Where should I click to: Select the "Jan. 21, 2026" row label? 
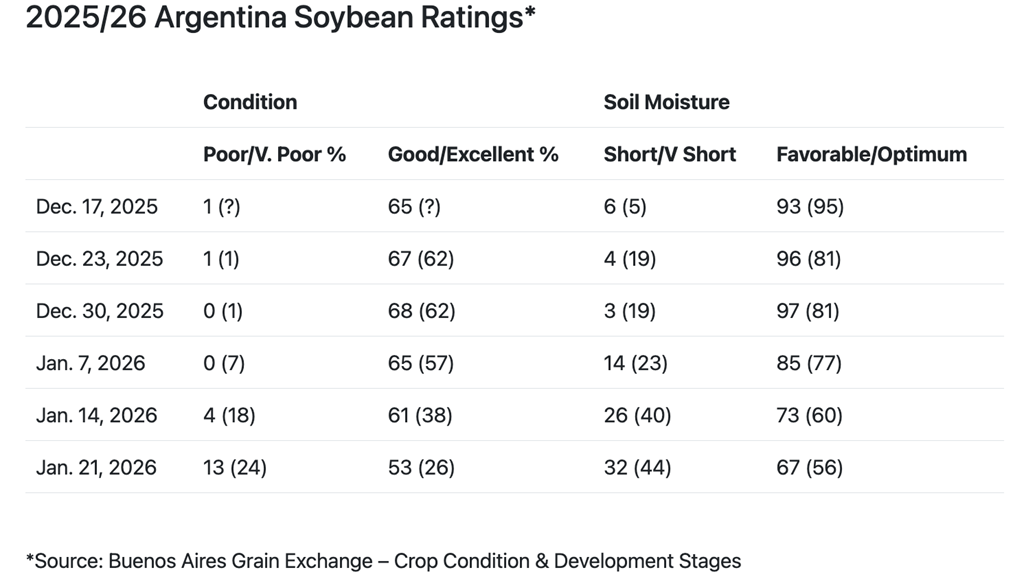(96, 467)
